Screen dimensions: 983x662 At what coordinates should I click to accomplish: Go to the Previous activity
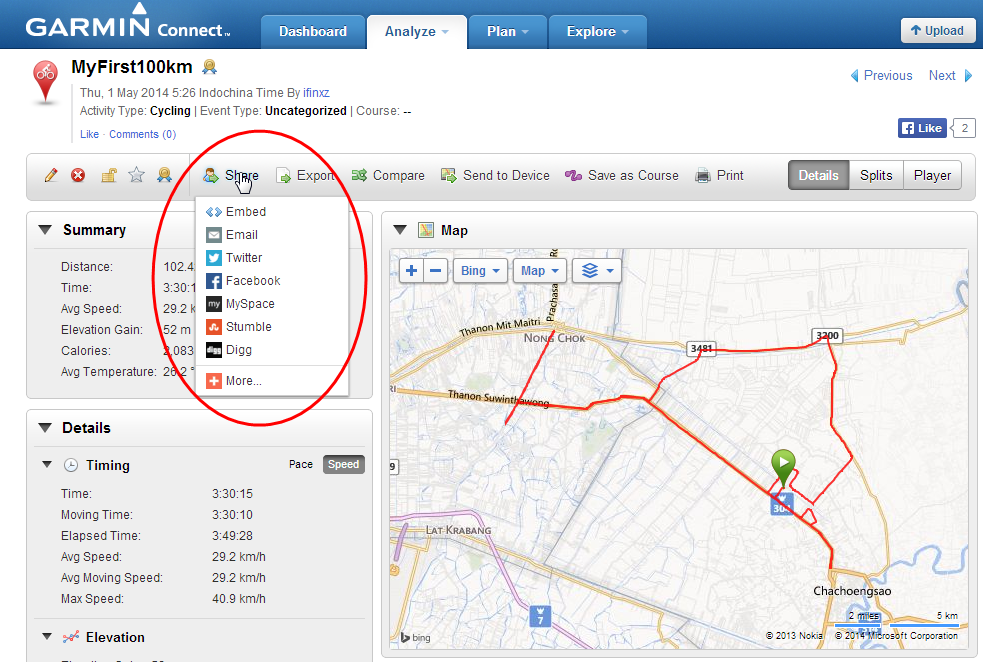(x=881, y=76)
